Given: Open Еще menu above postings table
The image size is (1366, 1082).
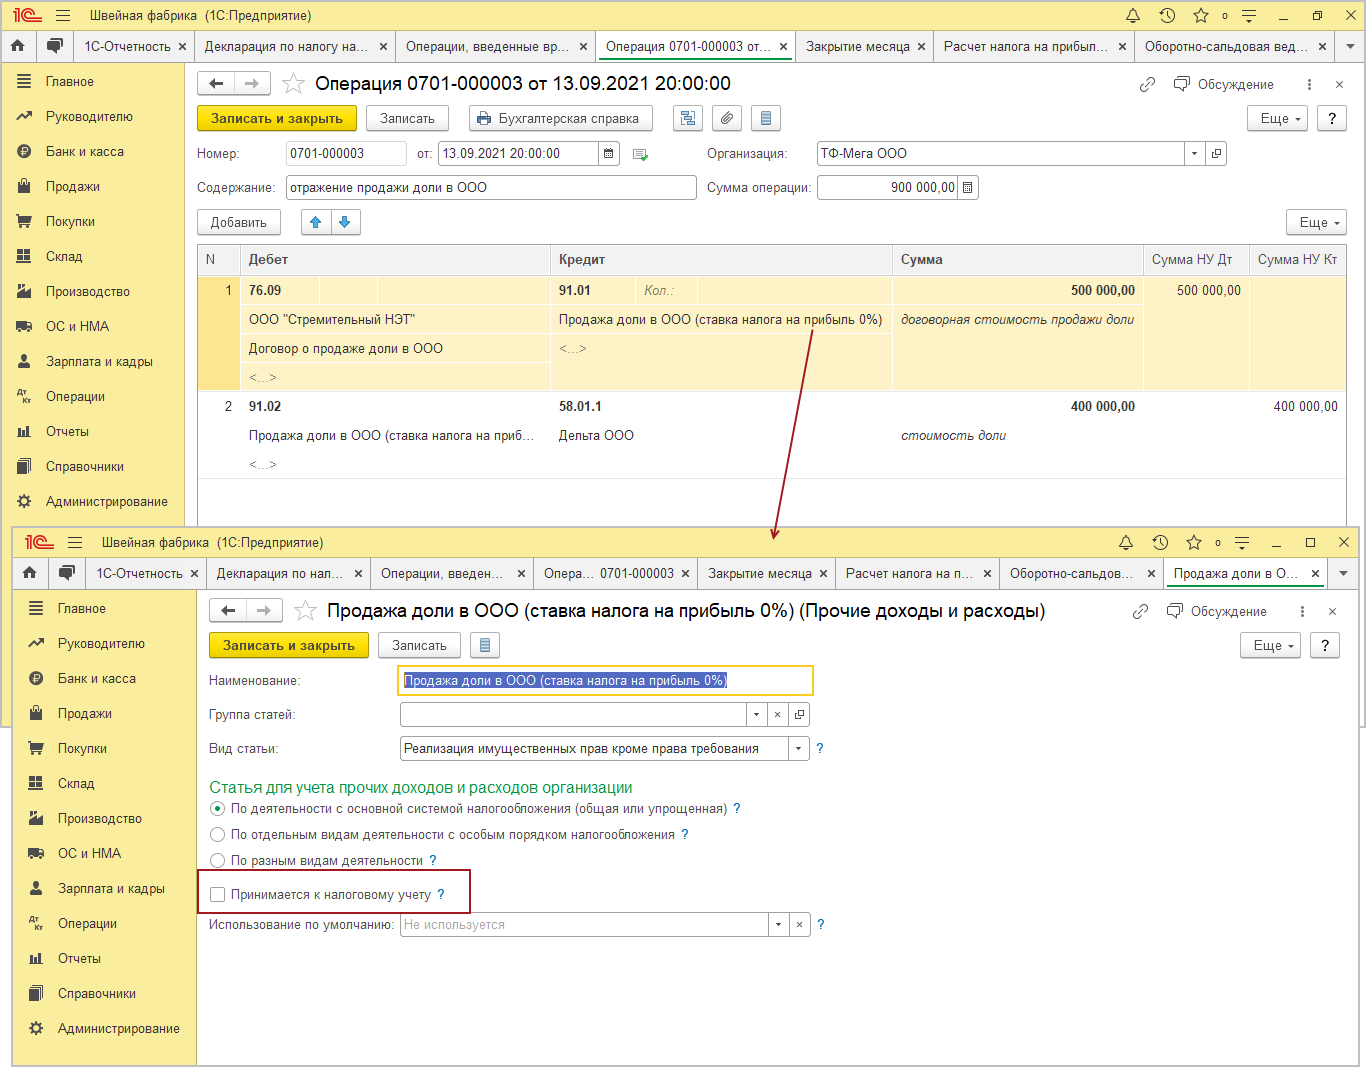Looking at the screenshot, I should click(1317, 222).
